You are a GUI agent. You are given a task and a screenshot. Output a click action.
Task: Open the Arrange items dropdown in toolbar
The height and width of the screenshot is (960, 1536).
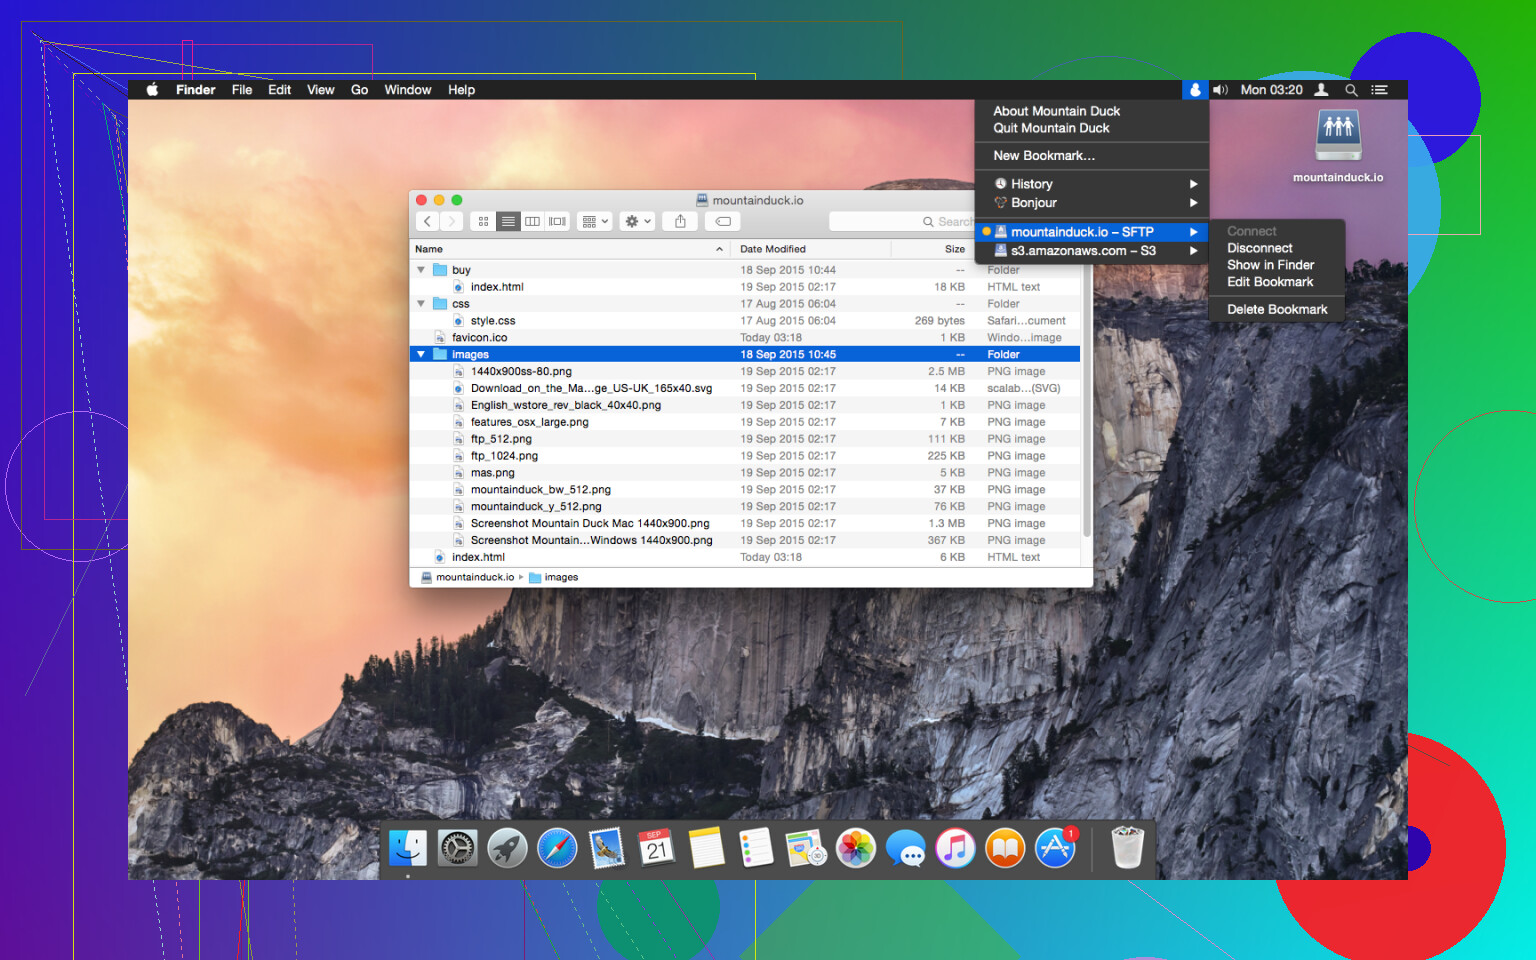click(595, 221)
